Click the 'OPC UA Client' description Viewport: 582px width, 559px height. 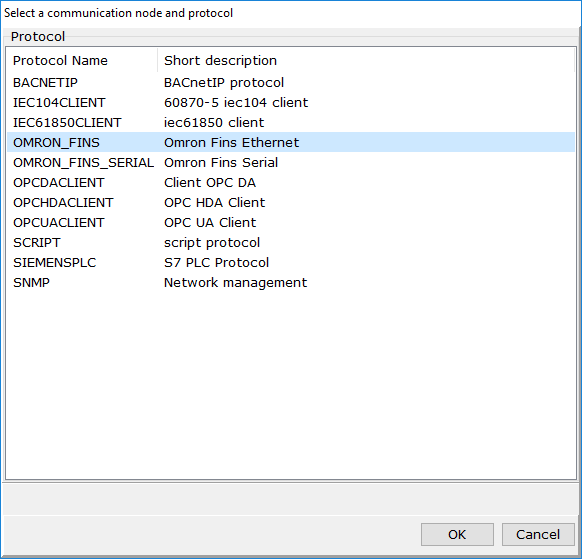[210, 223]
